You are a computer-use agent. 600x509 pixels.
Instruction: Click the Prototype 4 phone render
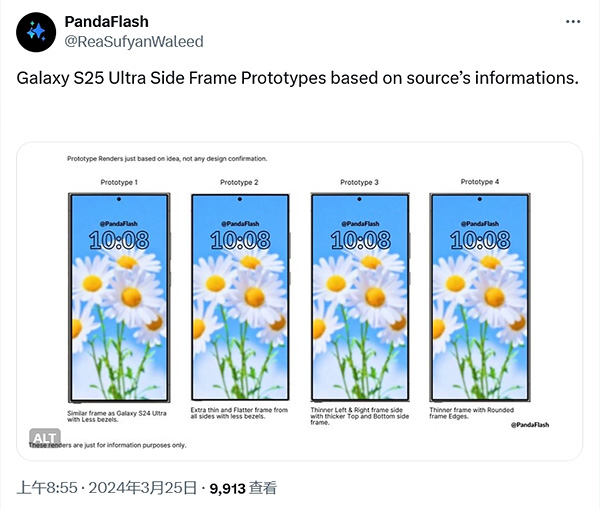479,297
